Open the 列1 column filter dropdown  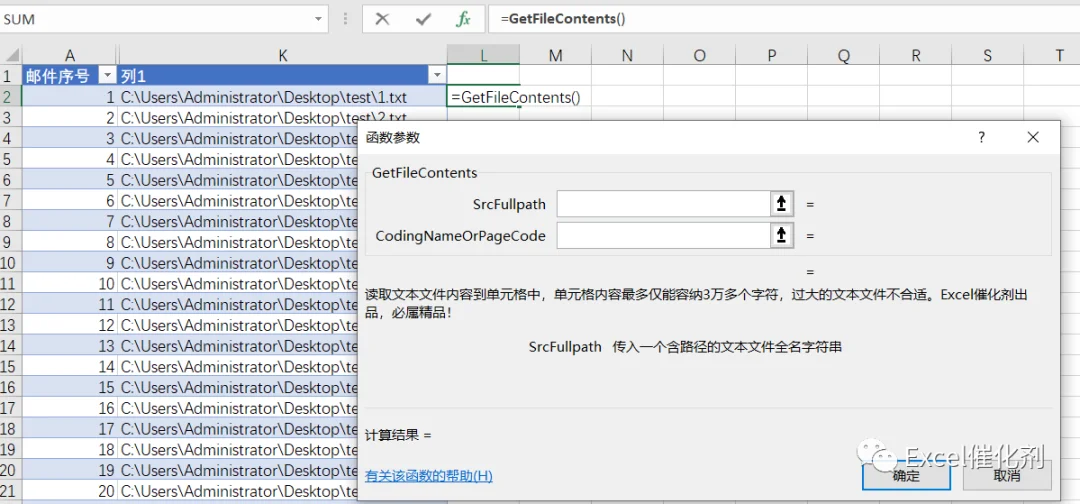437,76
